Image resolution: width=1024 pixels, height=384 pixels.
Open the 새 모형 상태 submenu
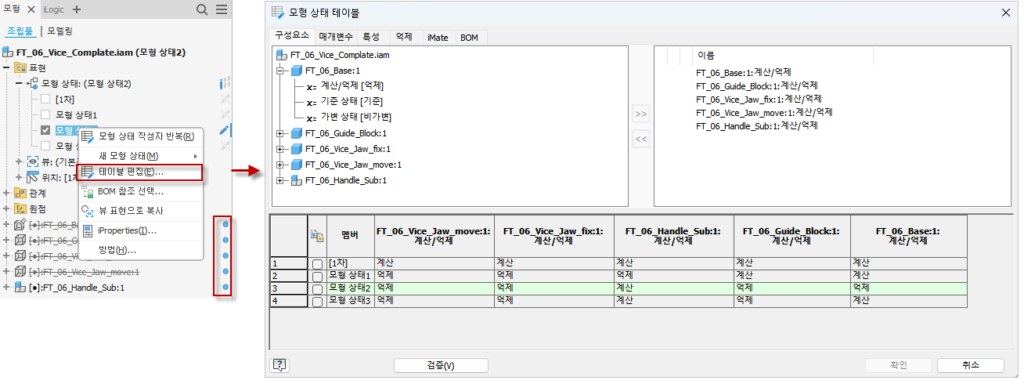(x=140, y=156)
